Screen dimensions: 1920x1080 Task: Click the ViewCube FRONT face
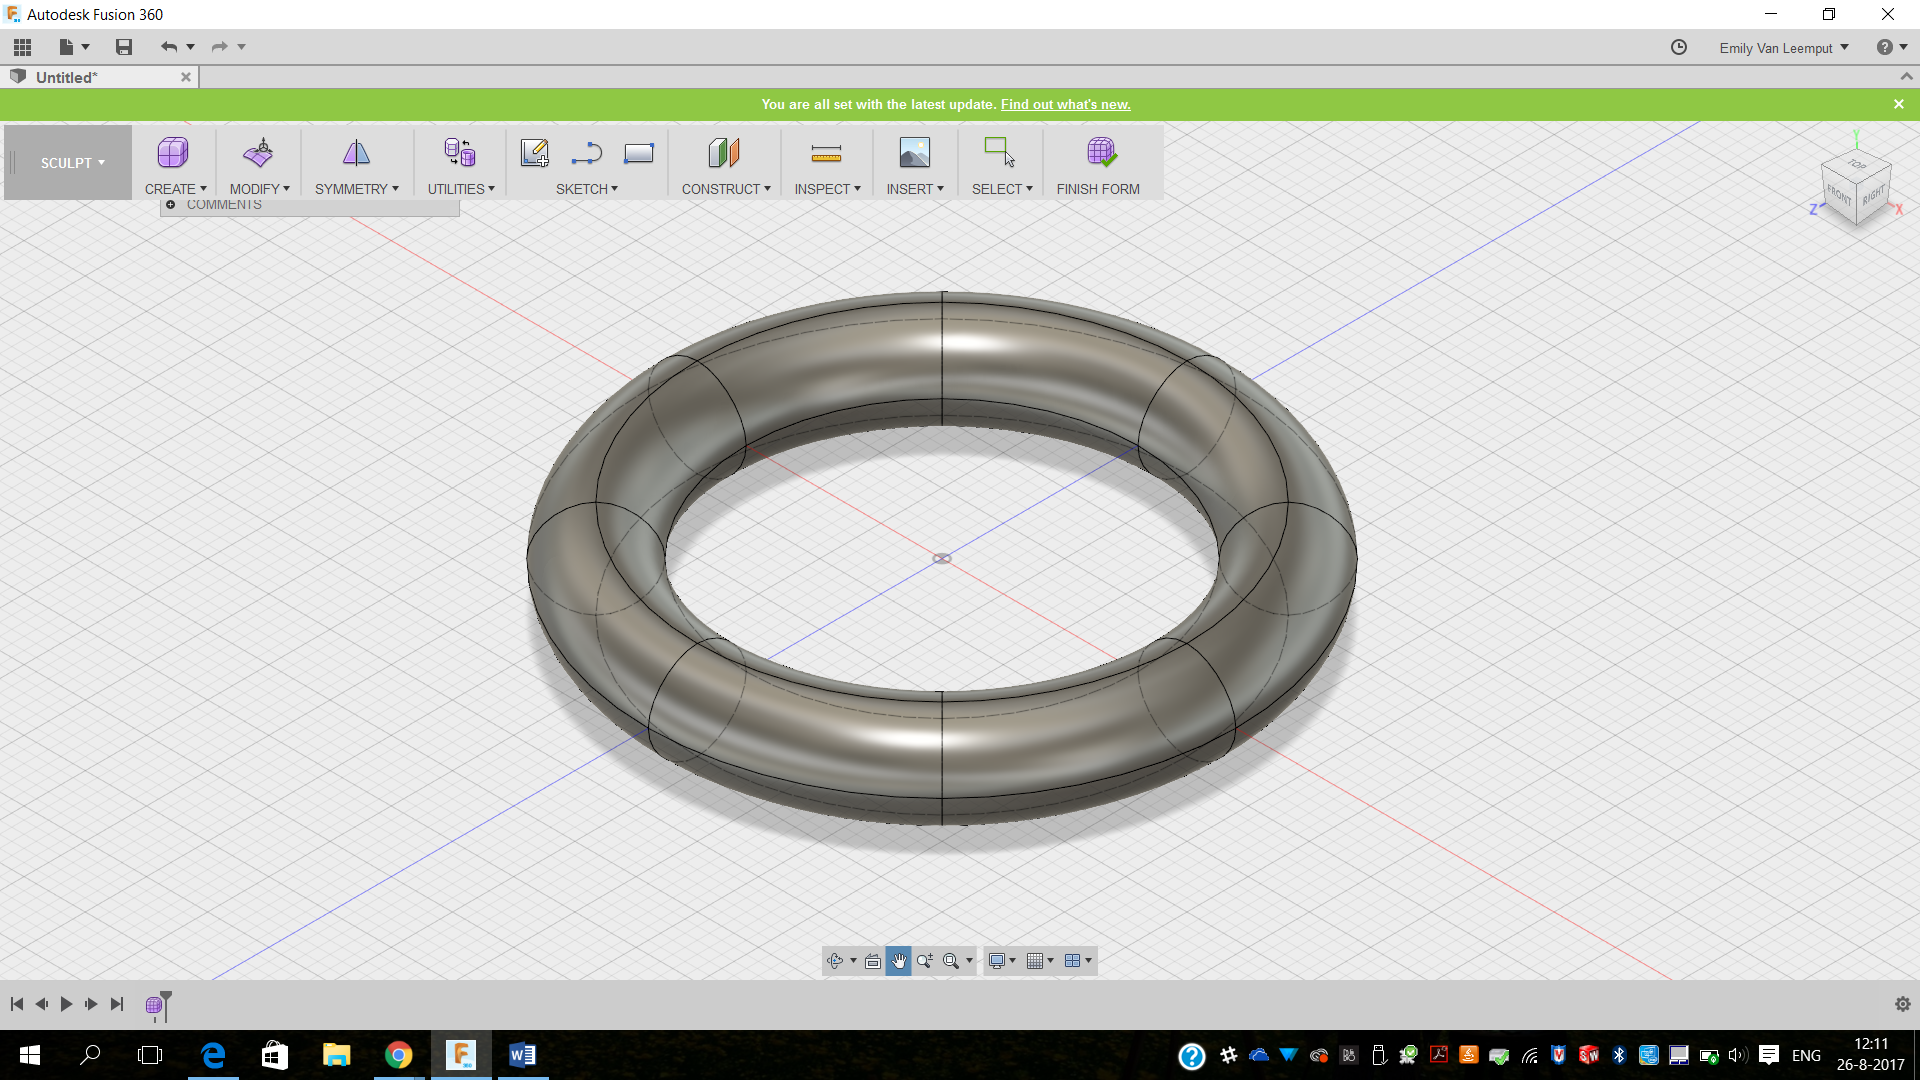(1839, 195)
